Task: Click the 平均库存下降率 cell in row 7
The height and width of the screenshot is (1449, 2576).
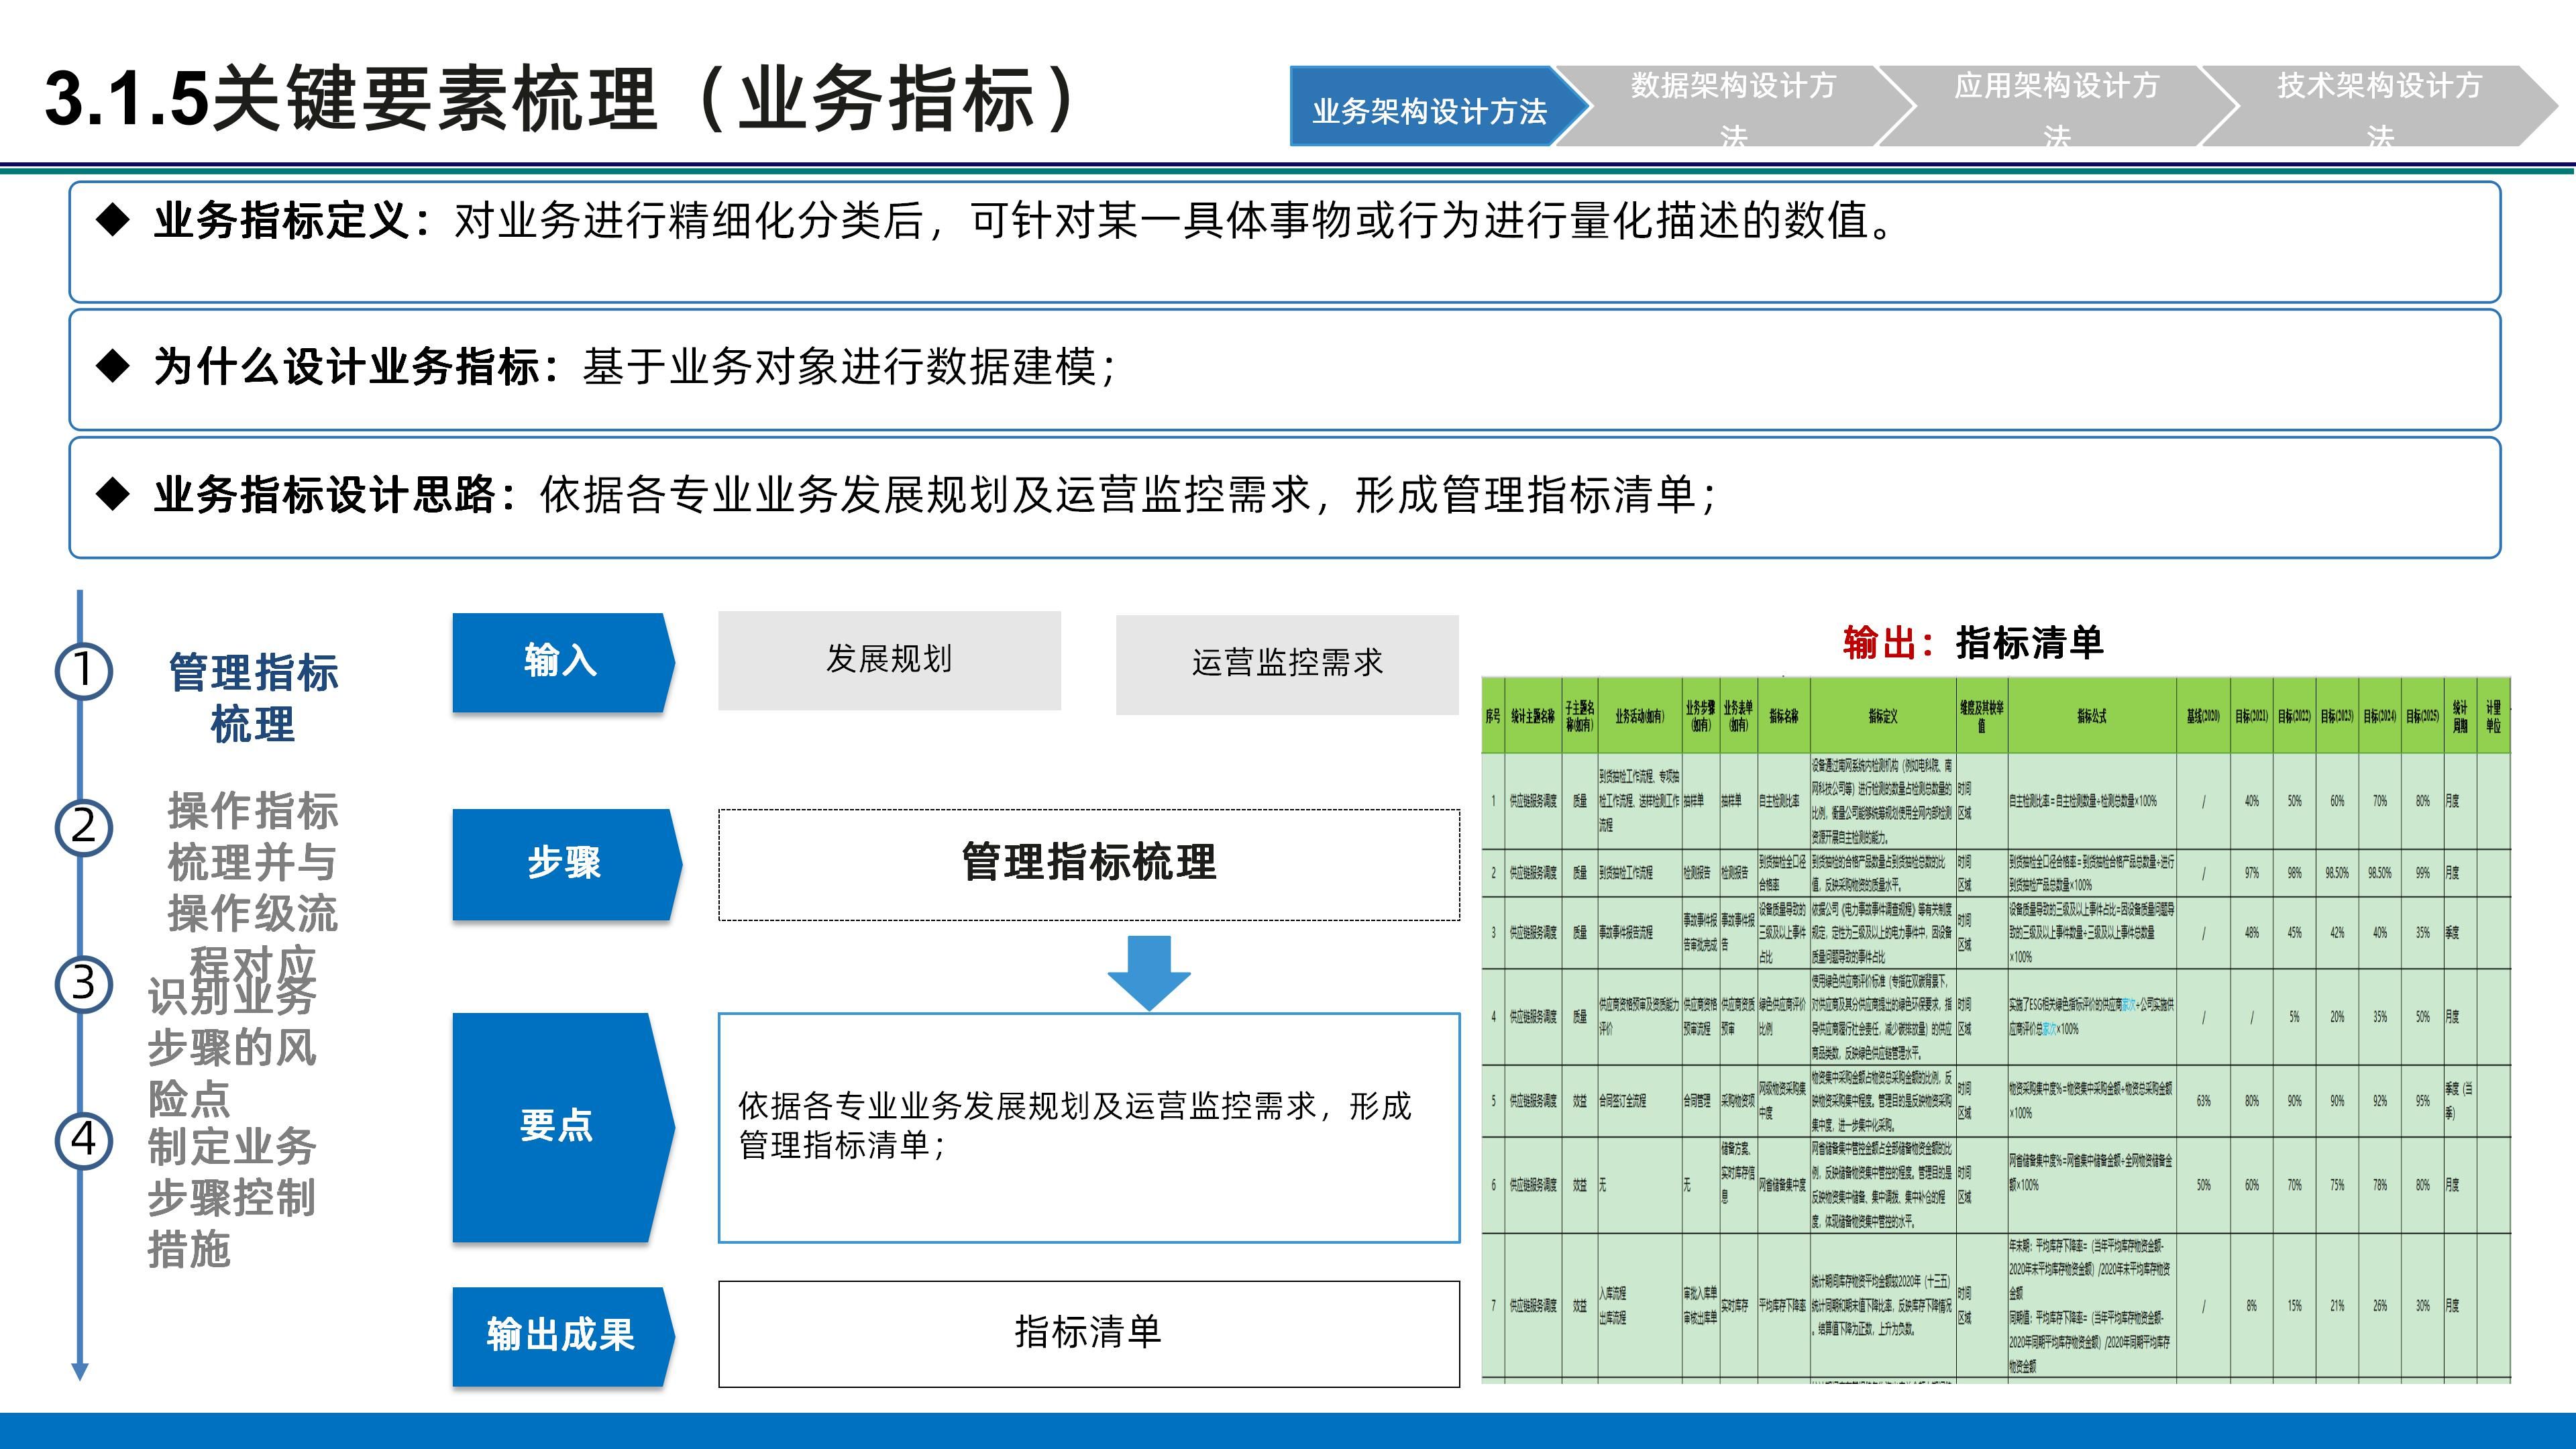Action: point(1783,1306)
